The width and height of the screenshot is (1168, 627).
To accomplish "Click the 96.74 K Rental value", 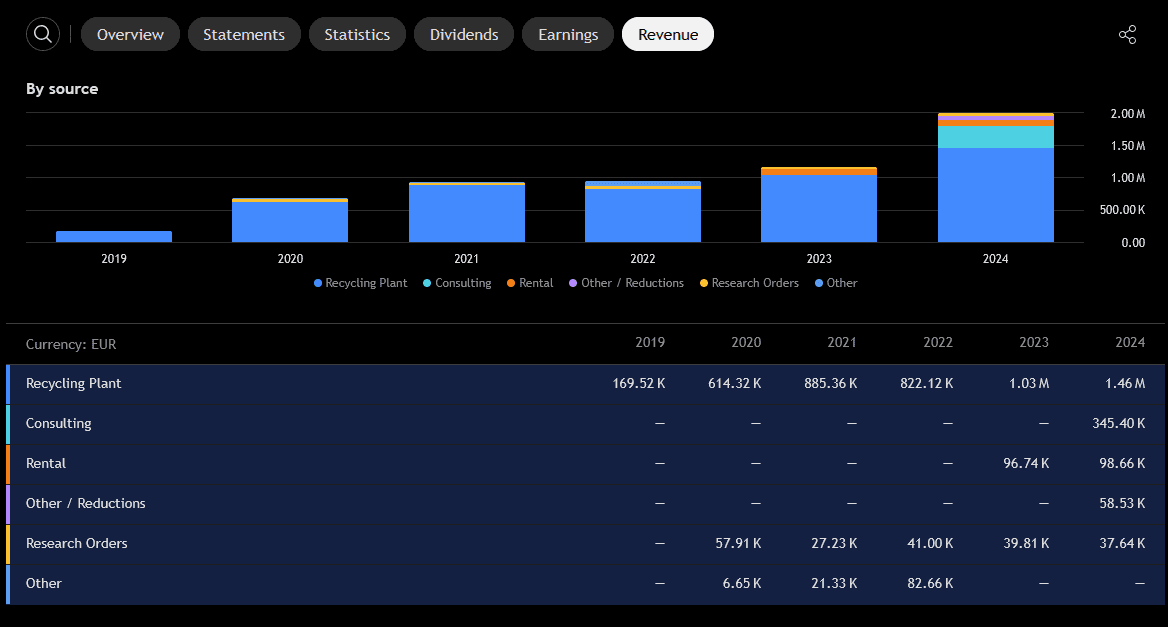I will [x=1026, y=463].
